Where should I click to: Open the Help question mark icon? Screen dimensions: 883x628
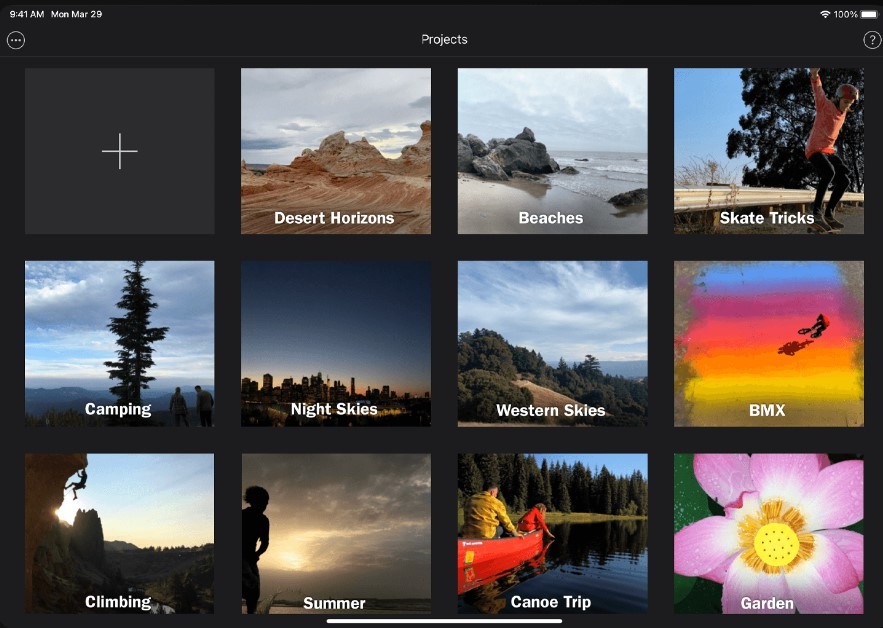point(872,40)
